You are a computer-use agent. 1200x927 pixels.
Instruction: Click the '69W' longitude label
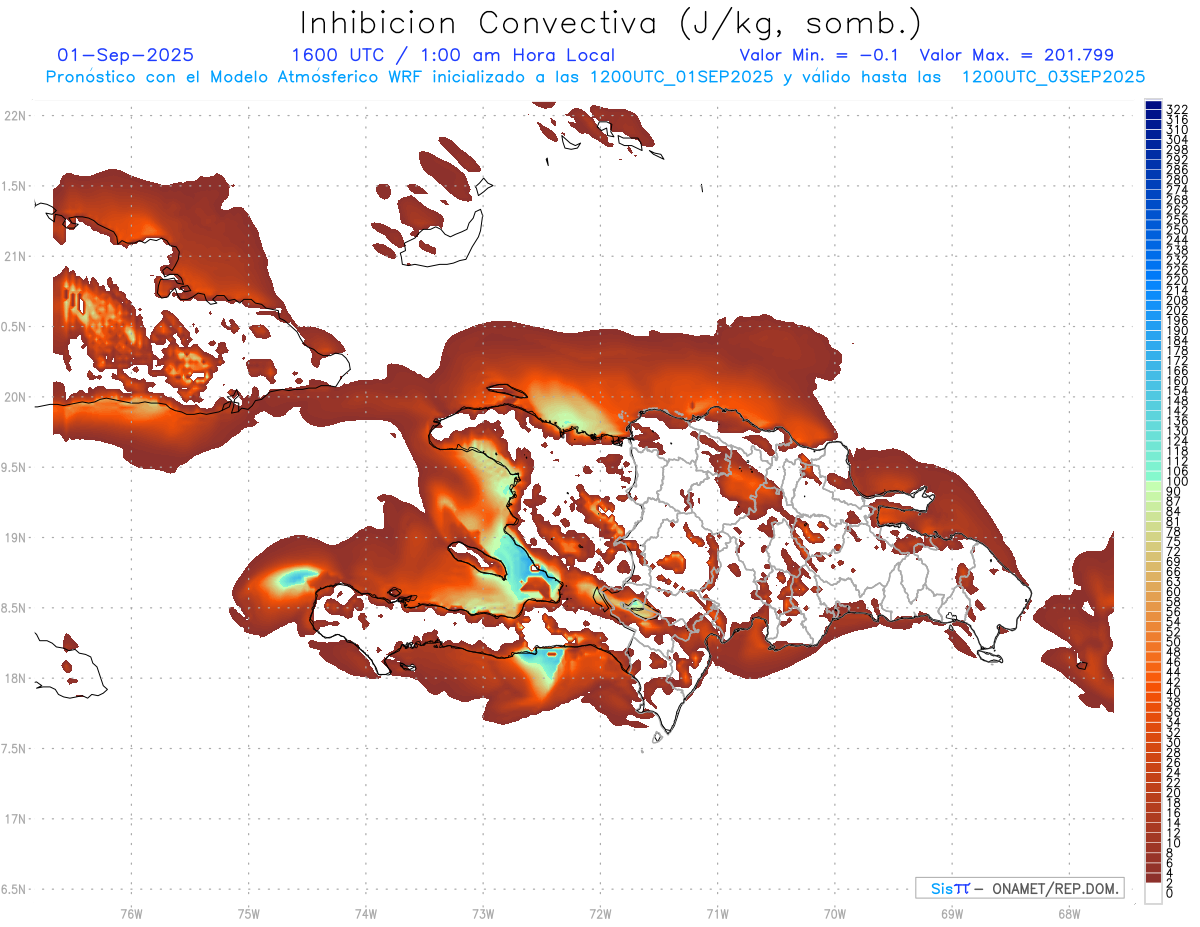[x=951, y=912]
